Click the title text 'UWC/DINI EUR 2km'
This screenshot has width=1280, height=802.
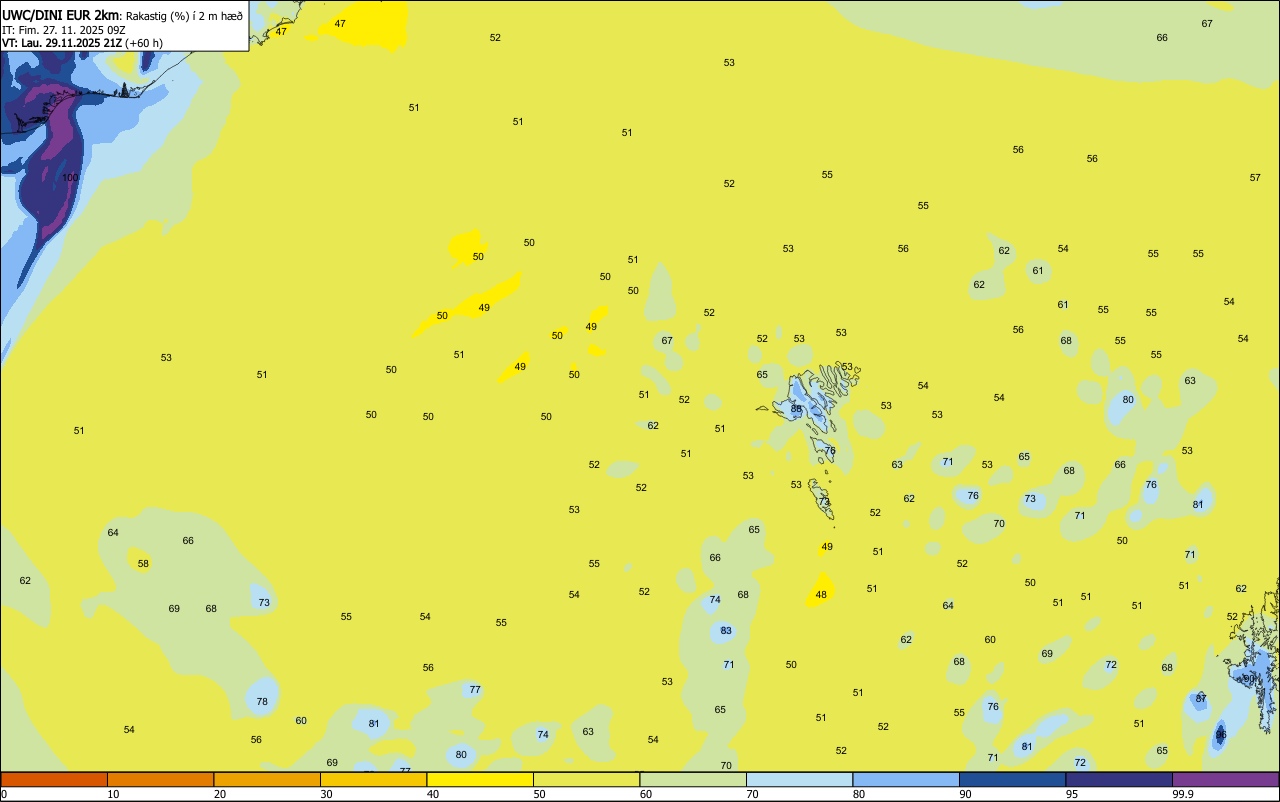(62, 15)
